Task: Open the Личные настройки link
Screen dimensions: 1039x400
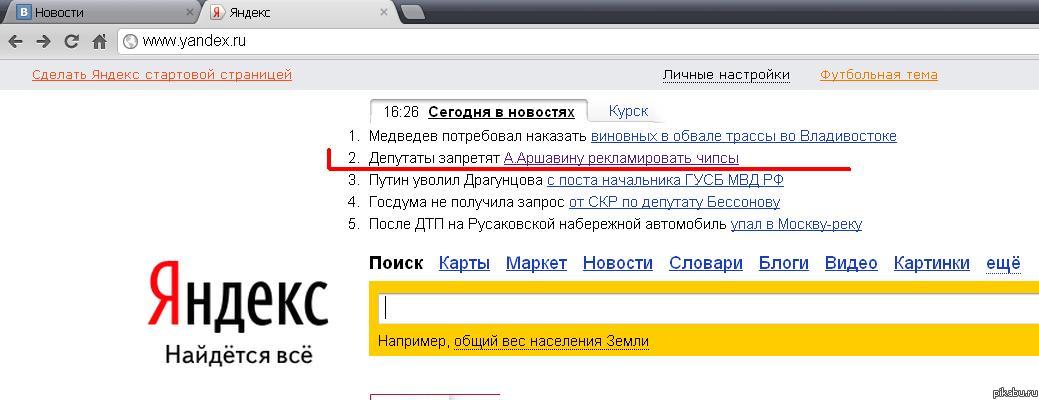Action: [726, 75]
